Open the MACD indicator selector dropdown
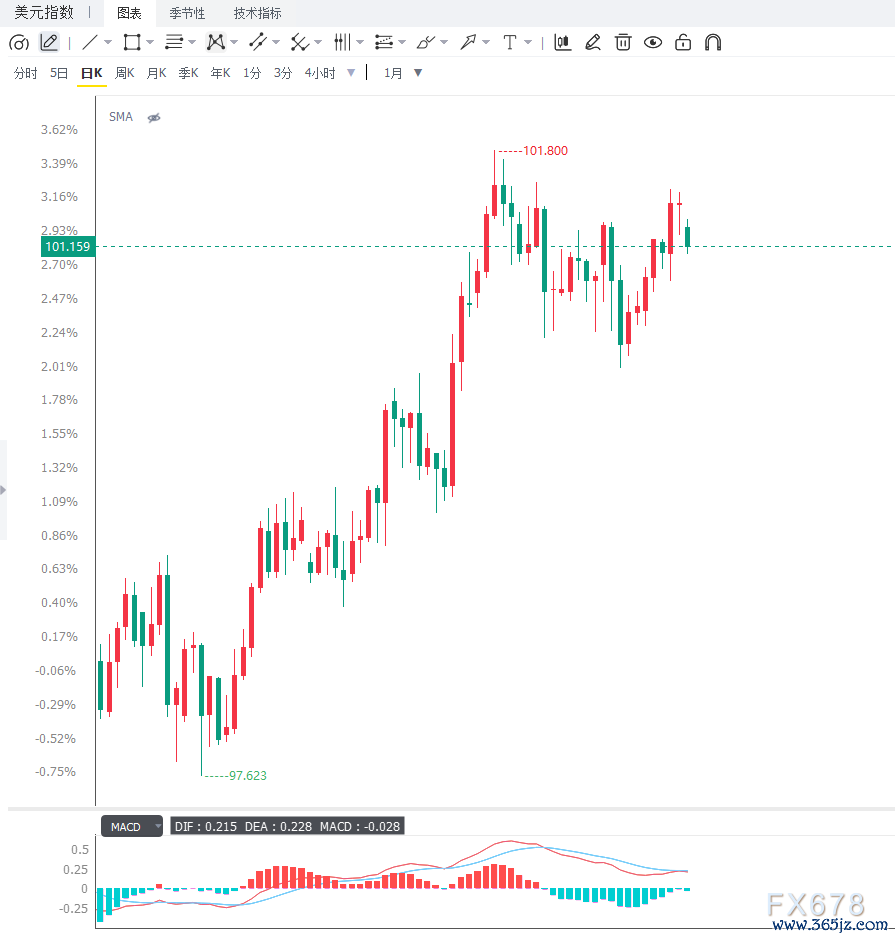The width and height of the screenshot is (895, 940). pyautogui.click(x=132, y=827)
